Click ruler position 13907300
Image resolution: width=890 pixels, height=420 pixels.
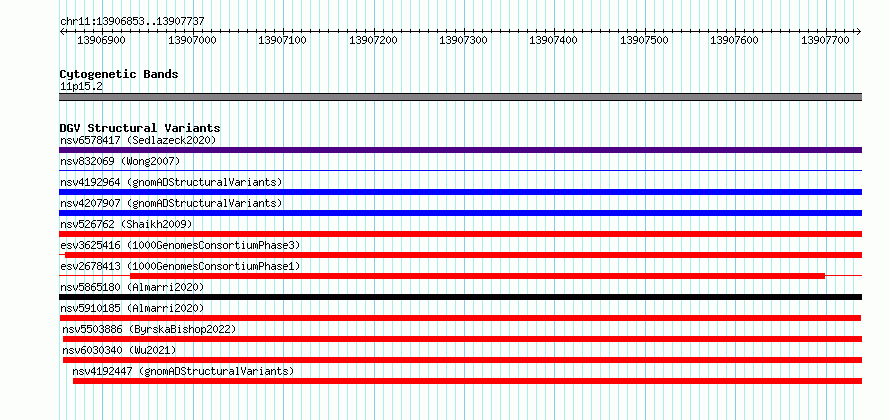click(x=464, y=40)
